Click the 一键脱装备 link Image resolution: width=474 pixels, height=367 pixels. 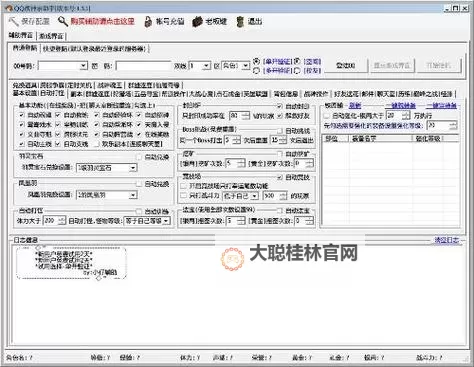coord(400,106)
